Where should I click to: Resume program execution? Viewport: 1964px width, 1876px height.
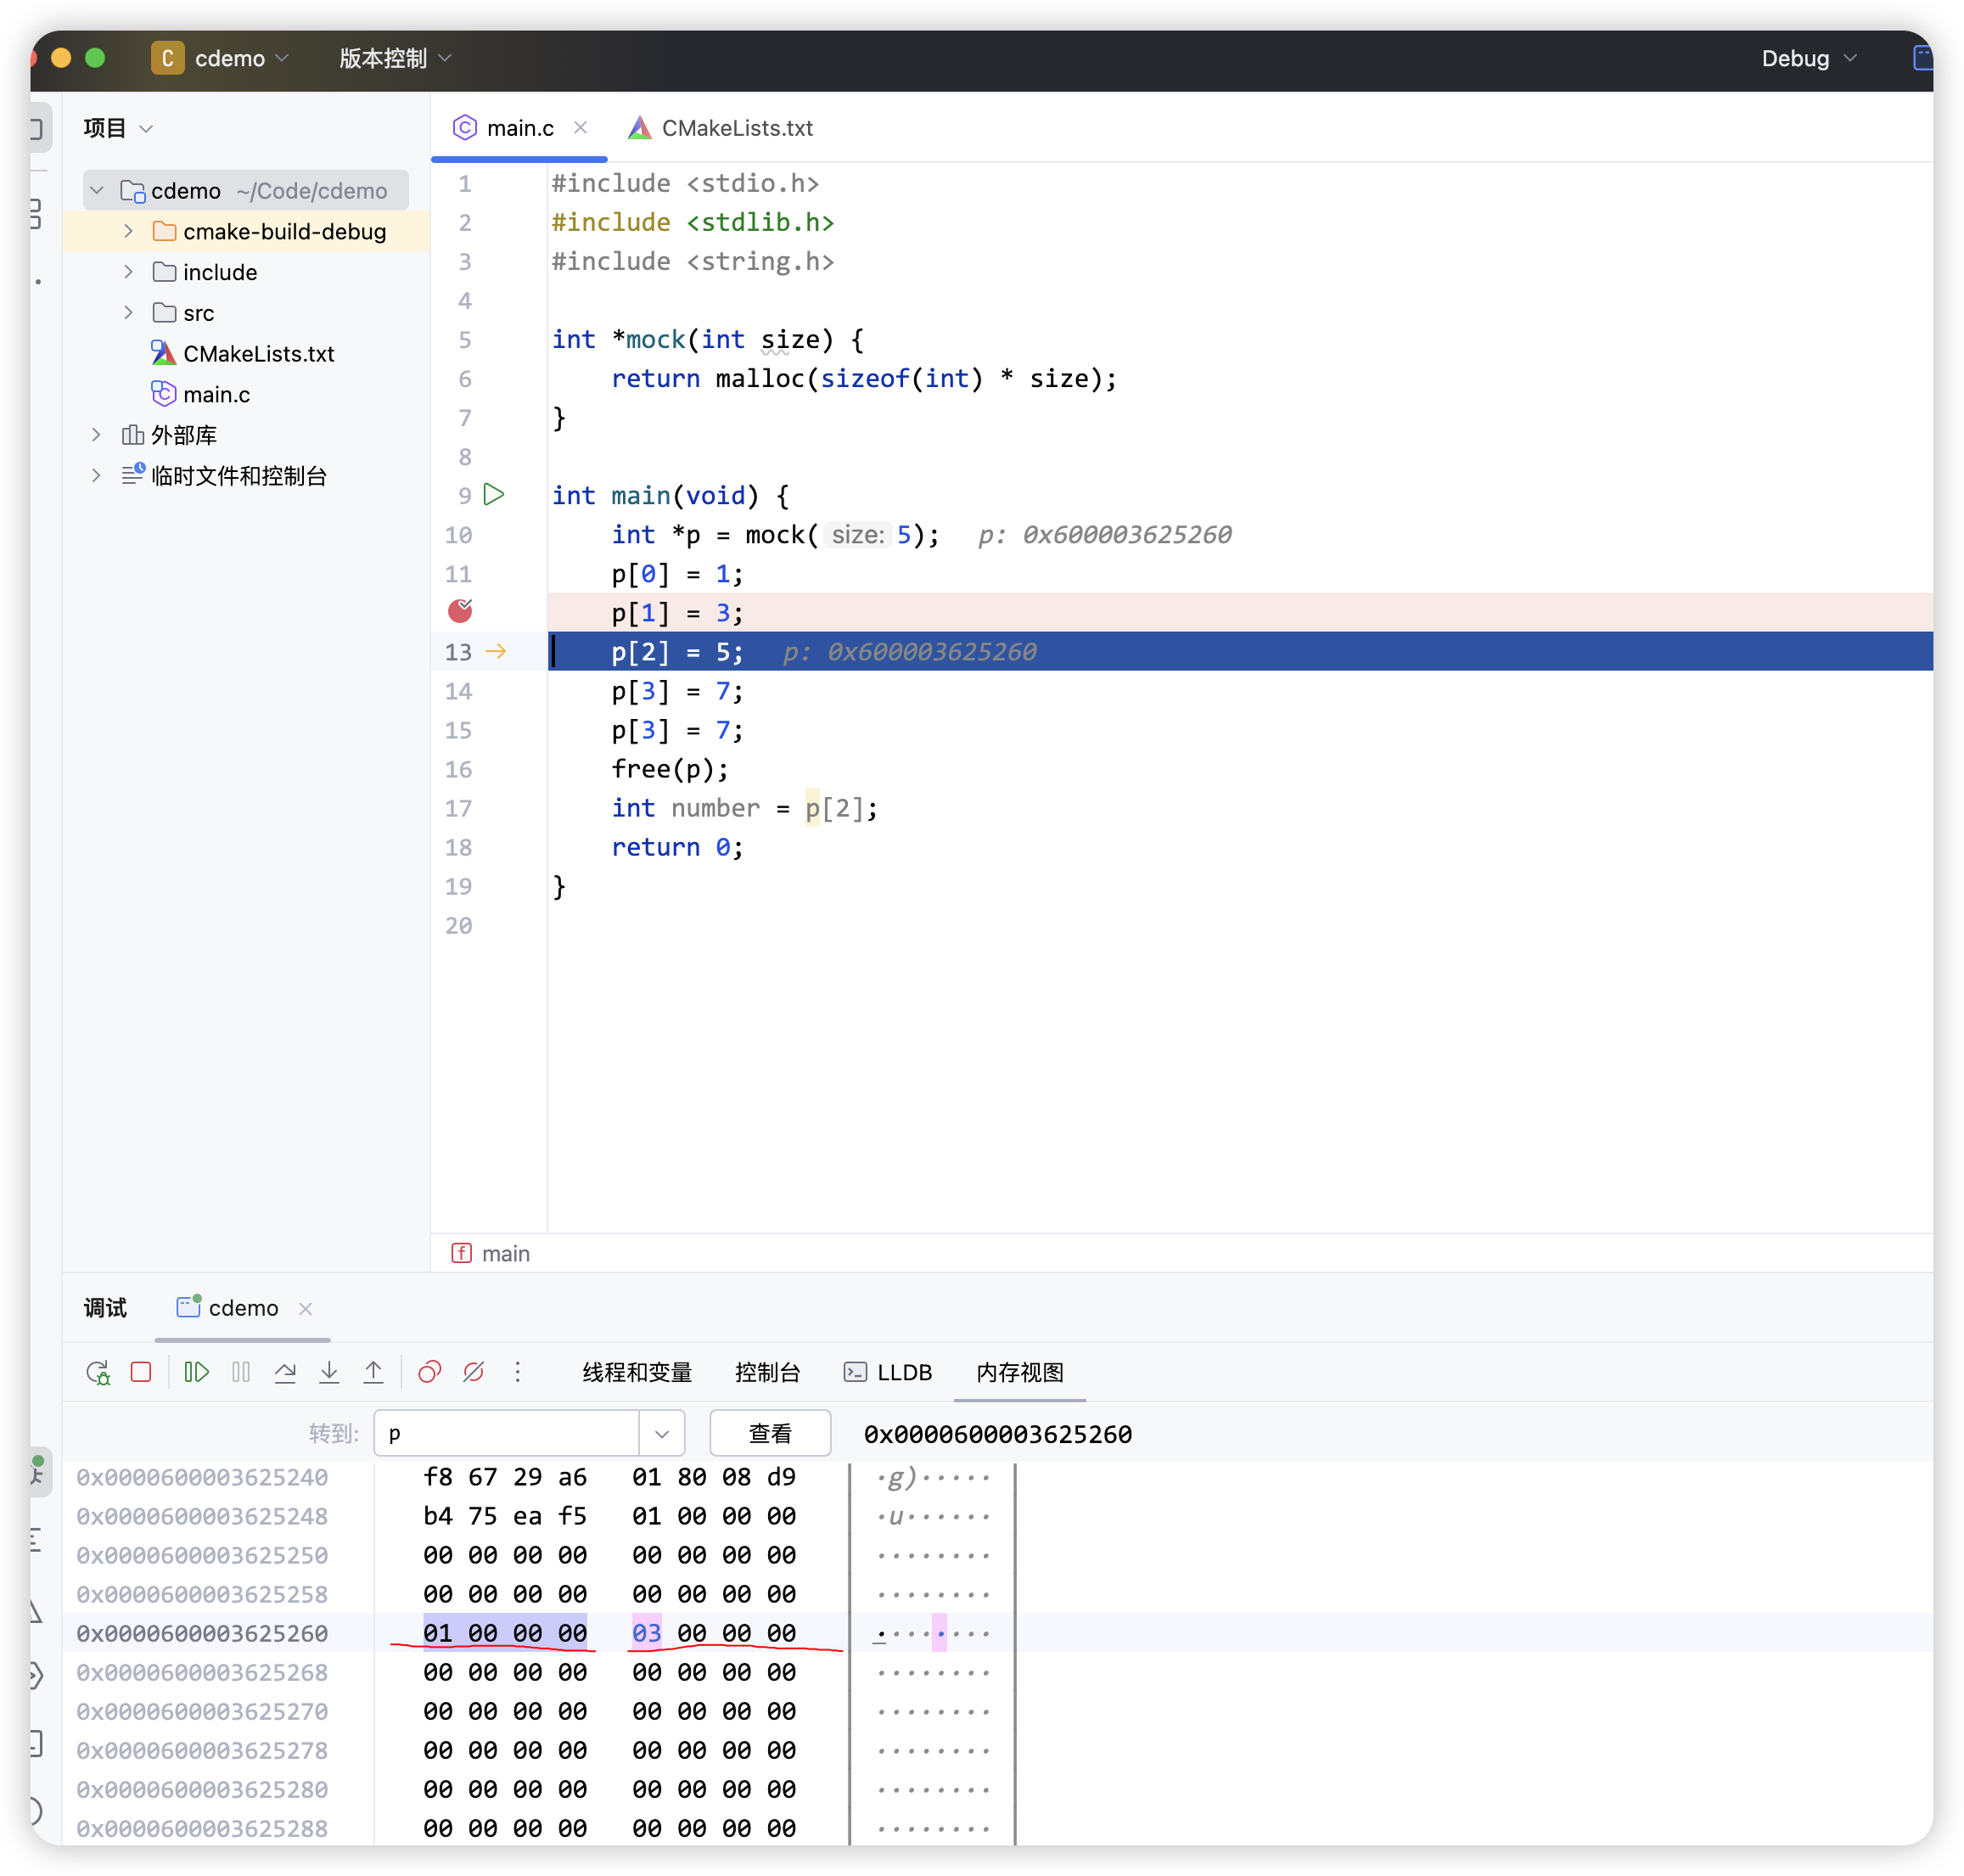[x=197, y=1372]
